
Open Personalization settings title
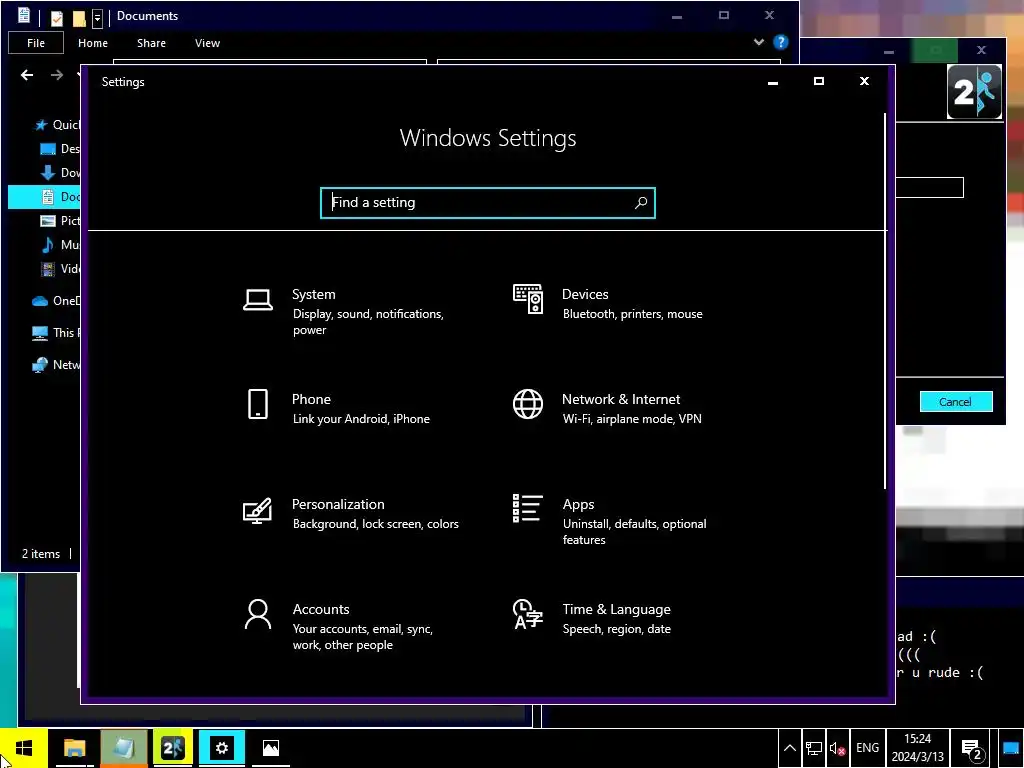pyautogui.click(x=338, y=504)
